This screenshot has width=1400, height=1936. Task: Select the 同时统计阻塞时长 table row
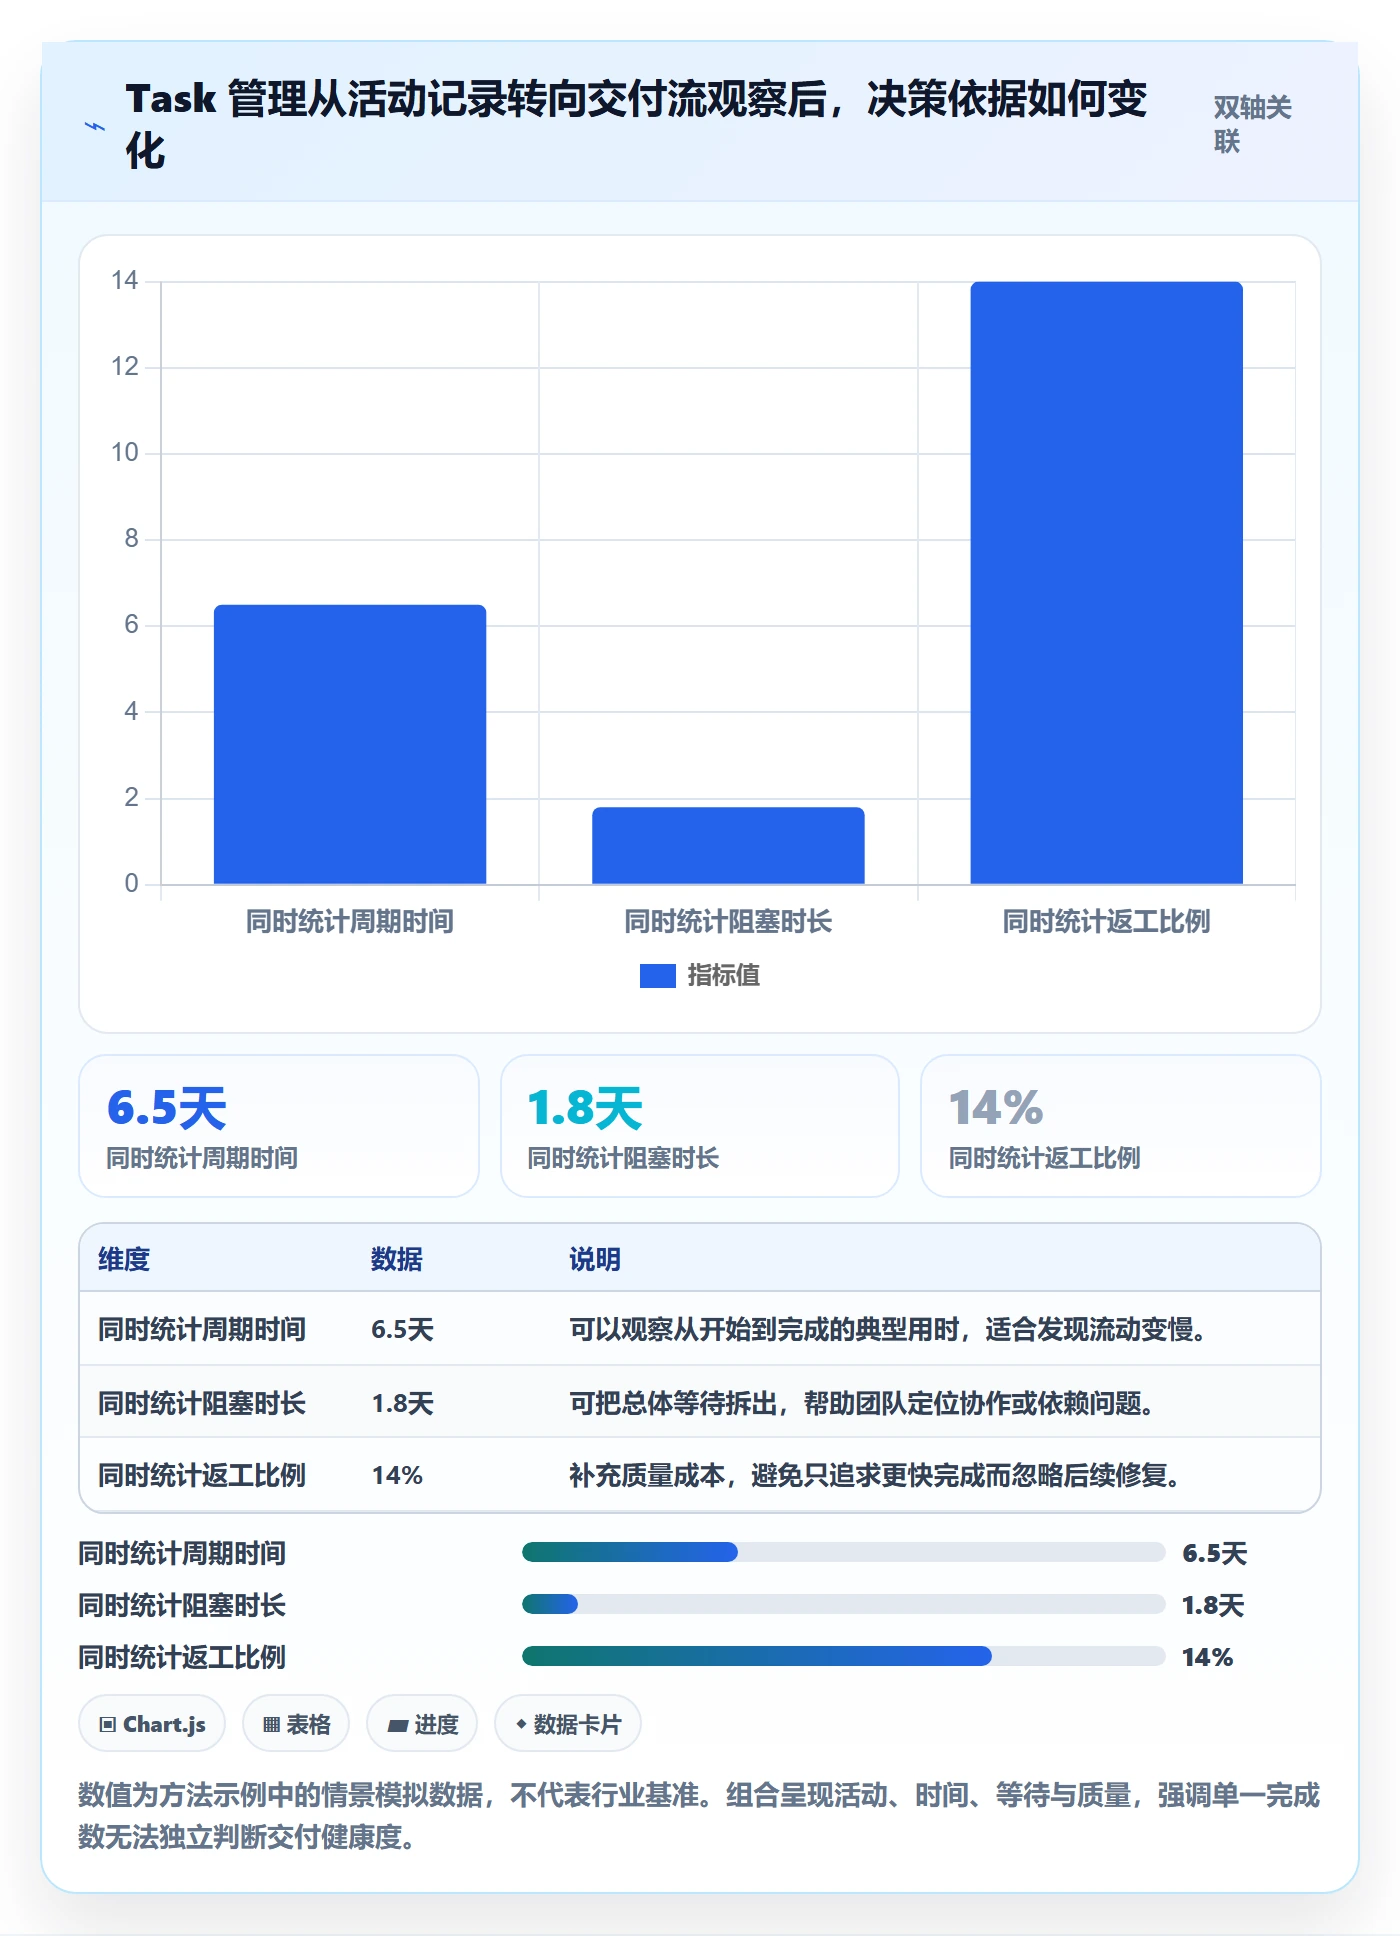pos(700,1402)
